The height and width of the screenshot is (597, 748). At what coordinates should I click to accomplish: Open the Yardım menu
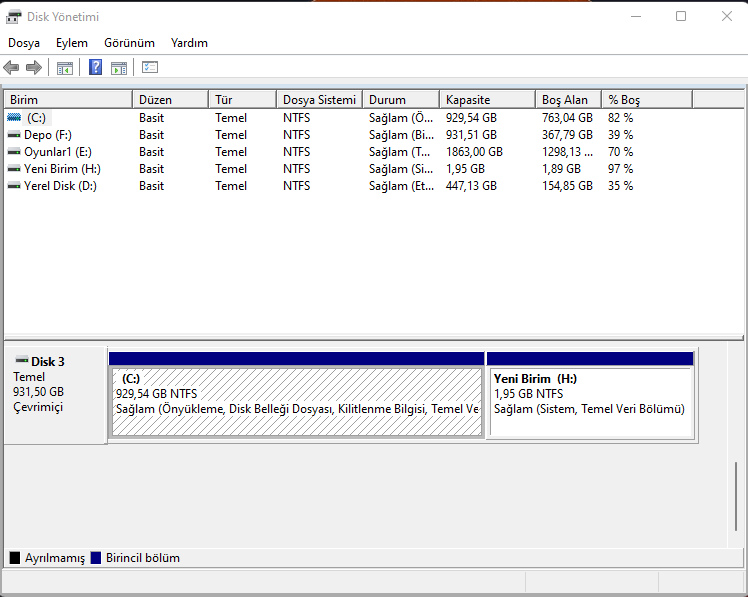point(189,43)
